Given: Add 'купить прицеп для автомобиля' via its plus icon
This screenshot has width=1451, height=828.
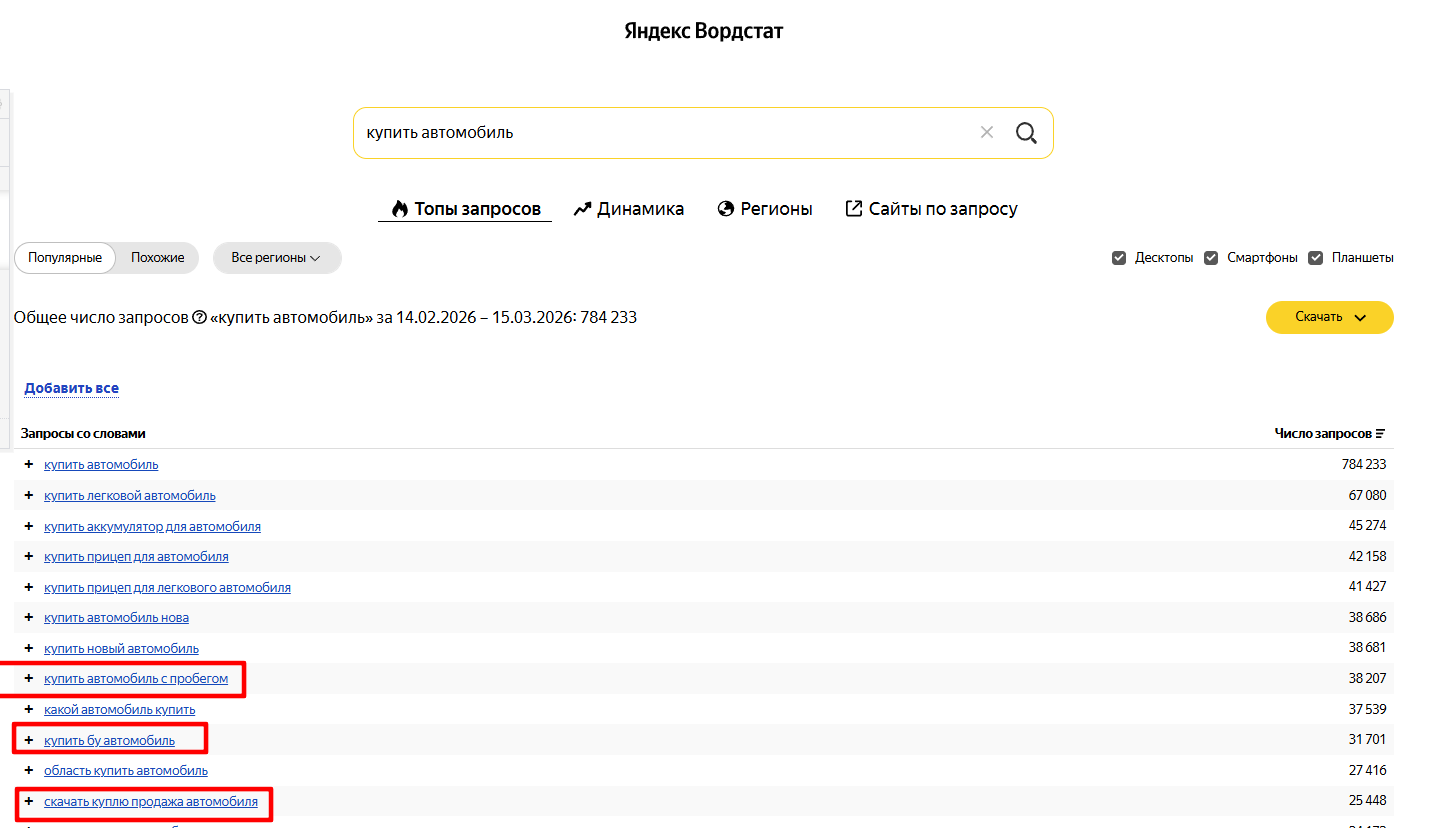Looking at the screenshot, I should tap(29, 556).
